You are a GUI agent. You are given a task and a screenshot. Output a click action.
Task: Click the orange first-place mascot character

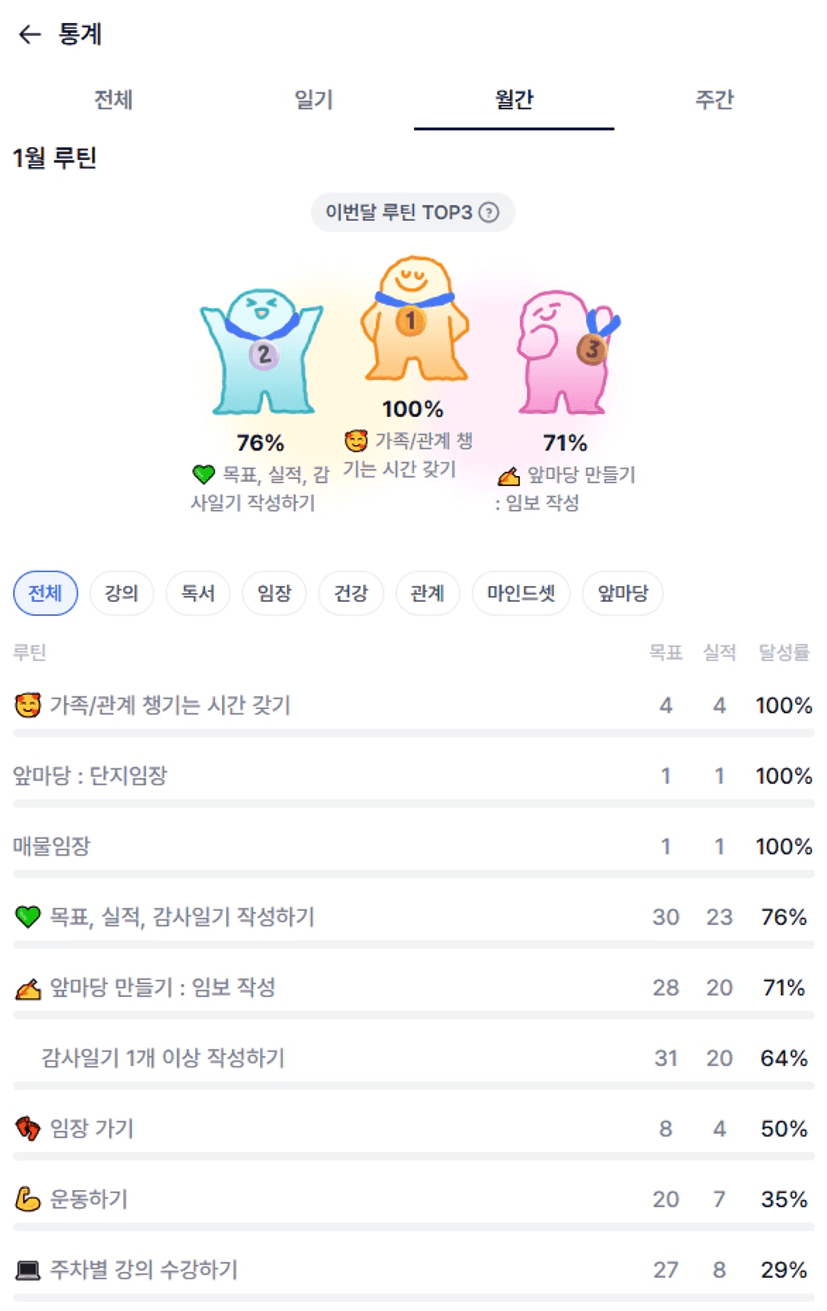(412, 320)
